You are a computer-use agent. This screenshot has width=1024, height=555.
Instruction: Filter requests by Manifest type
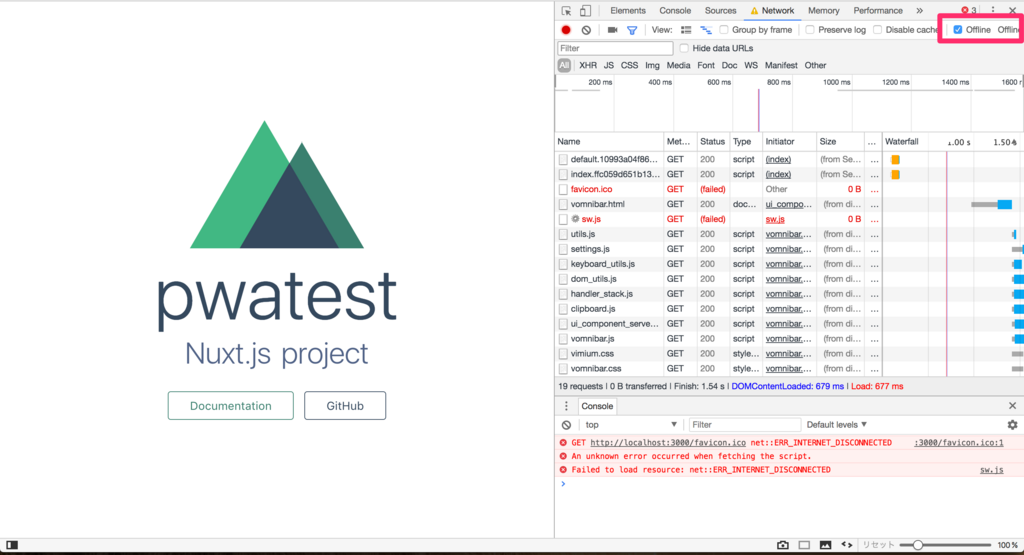click(x=781, y=65)
